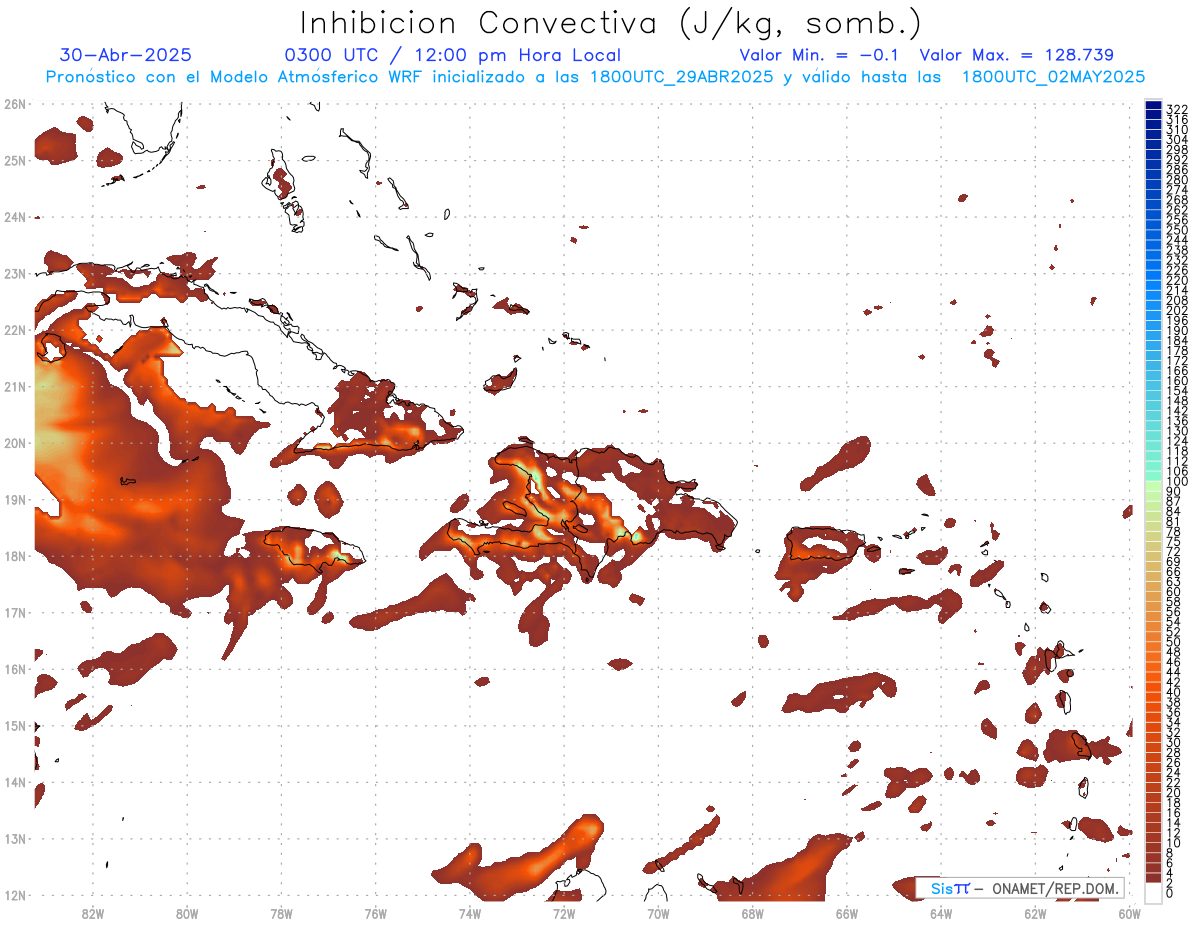This screenshot has width=1200, height=927.
Task: Click the 17N latitude label
Action: coord(15,612)
